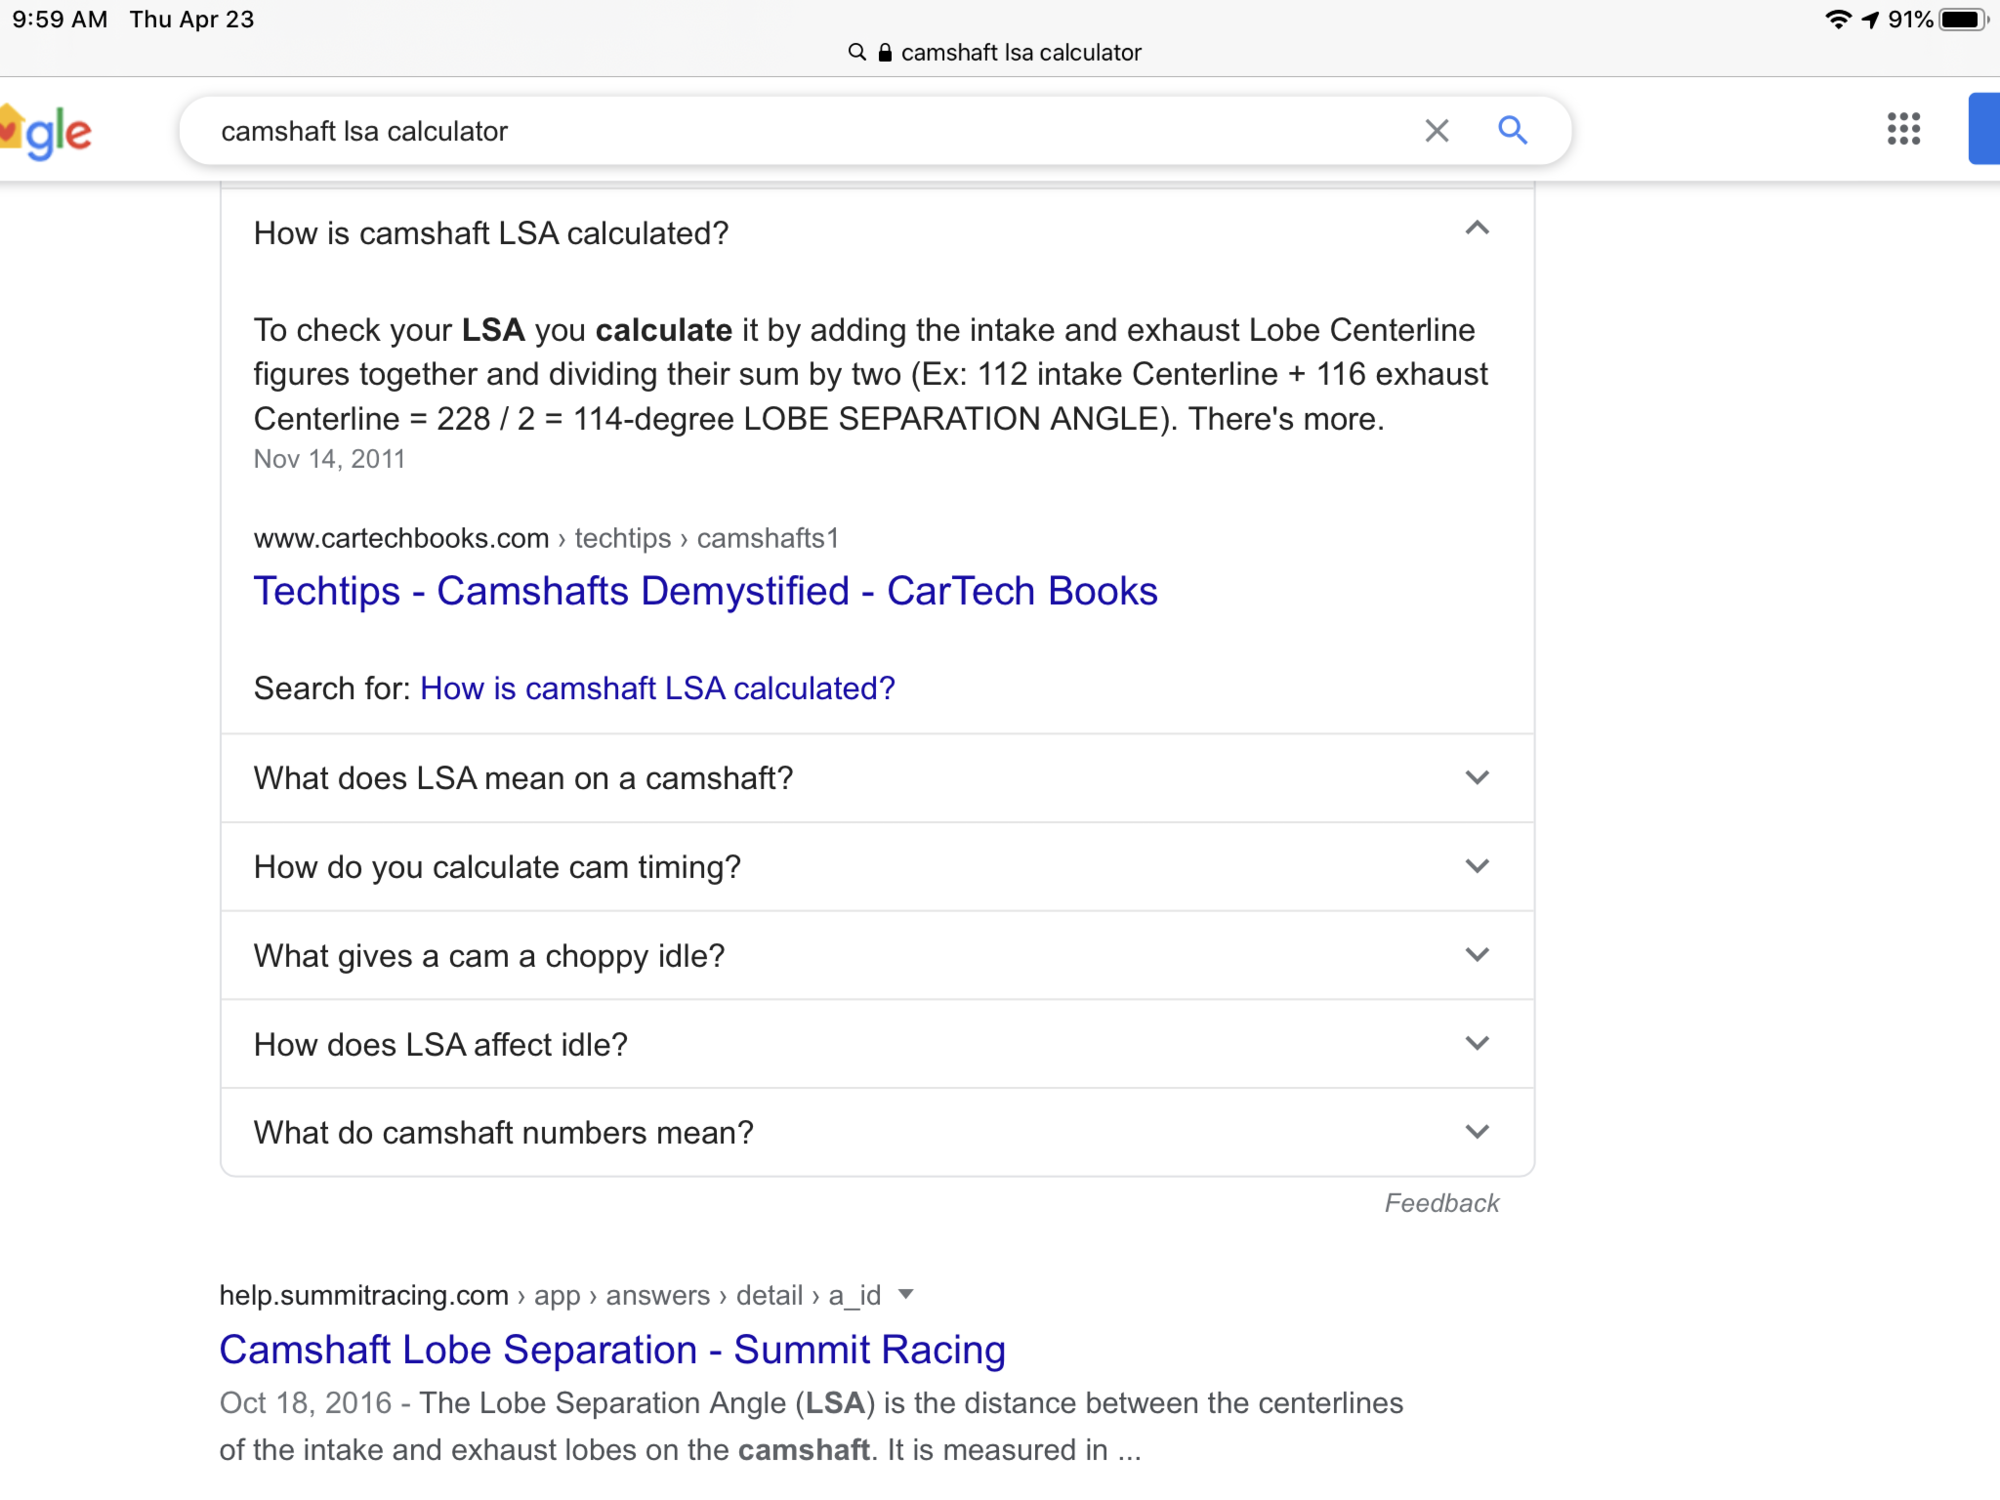Click the magnifier icon in the address bar
This screenshot has height=1500, width=2000.
857,52
